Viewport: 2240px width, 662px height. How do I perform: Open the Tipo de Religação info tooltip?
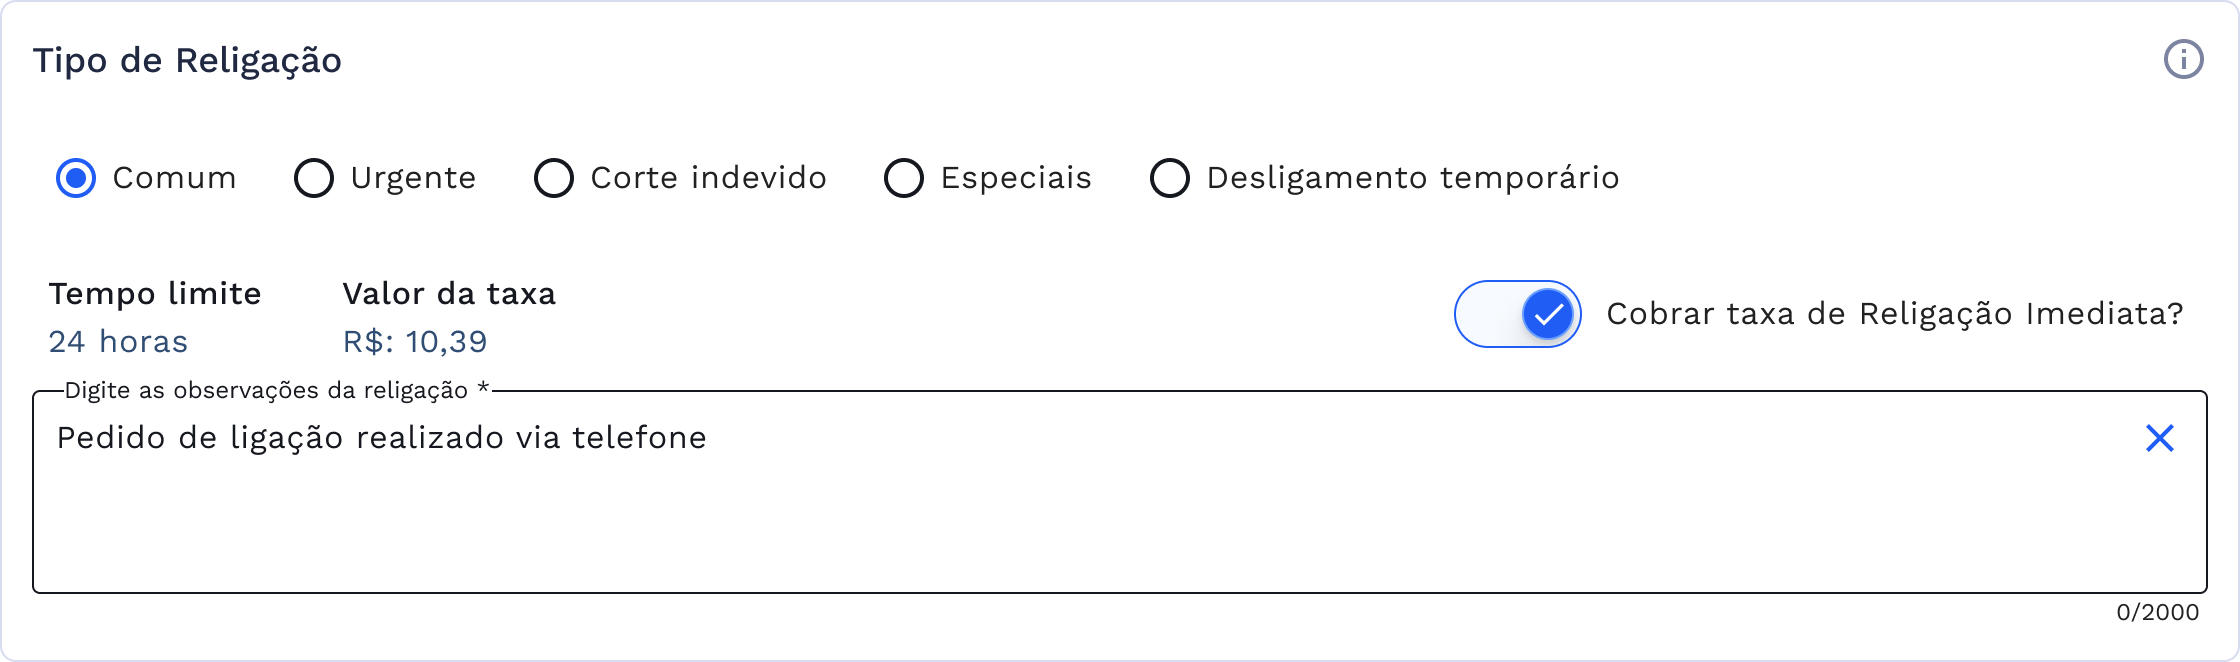tap(2185, 60)
